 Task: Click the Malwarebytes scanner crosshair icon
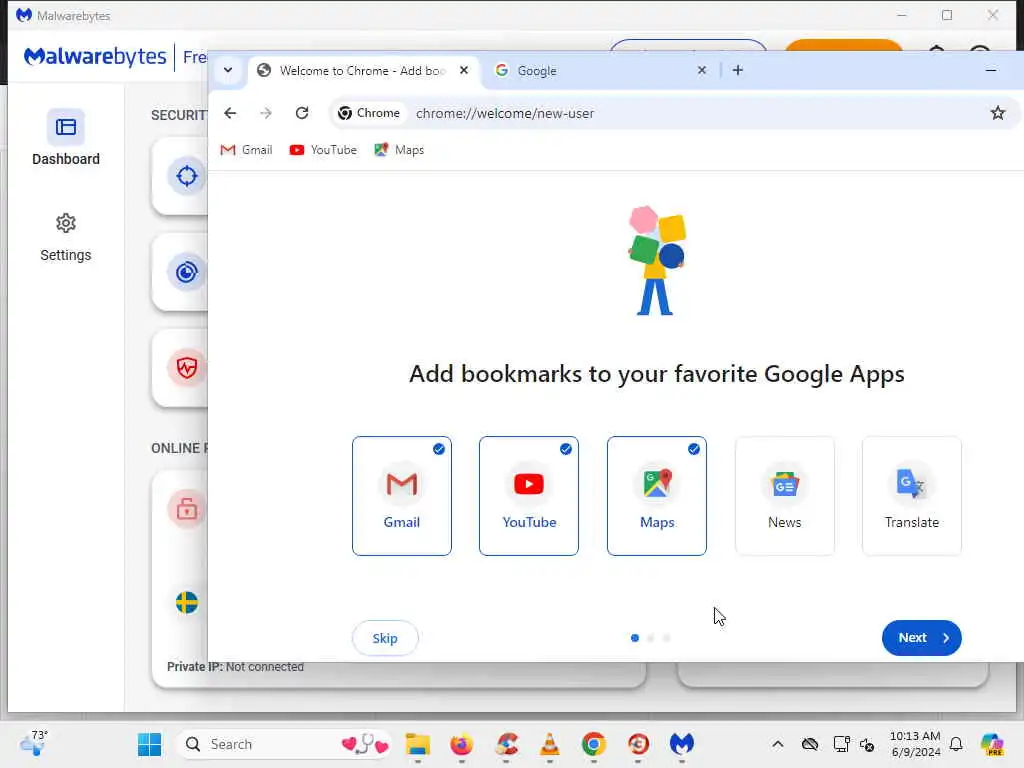[x=187, y=176]
